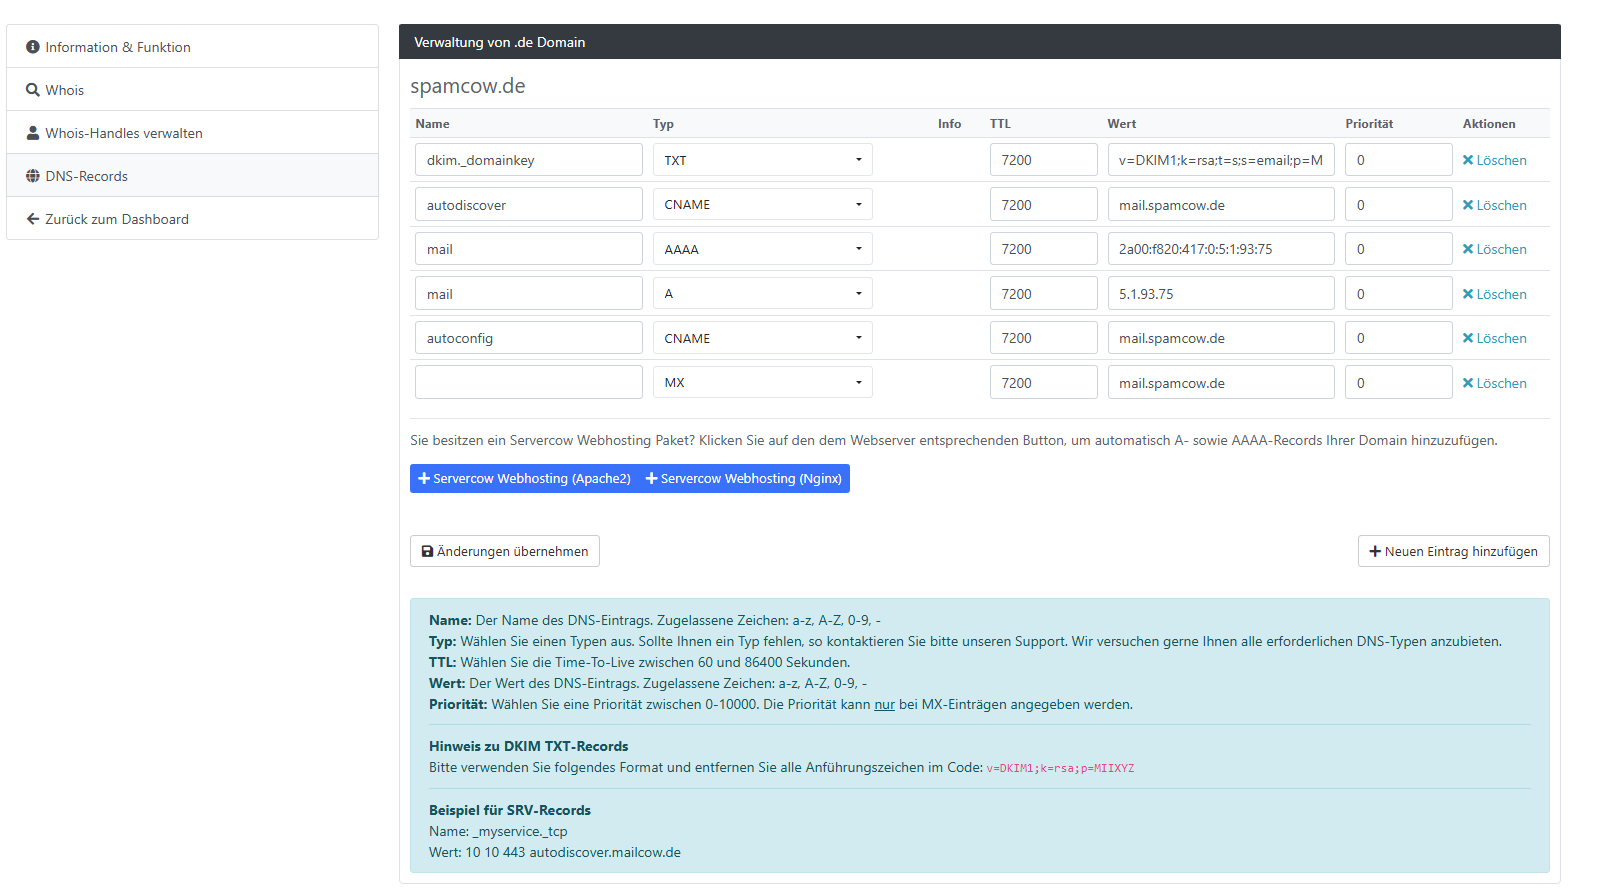
Task: Delete the dkim._domainkey TXT record
Action: 1494,160
